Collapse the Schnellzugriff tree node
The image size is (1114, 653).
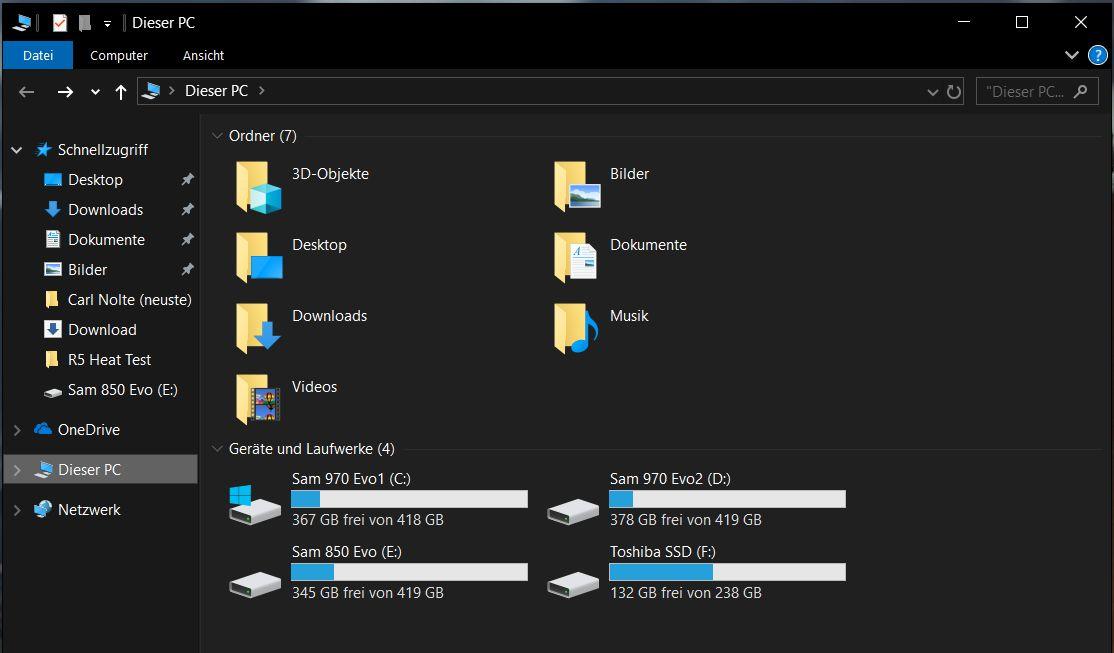pos(17,150)
